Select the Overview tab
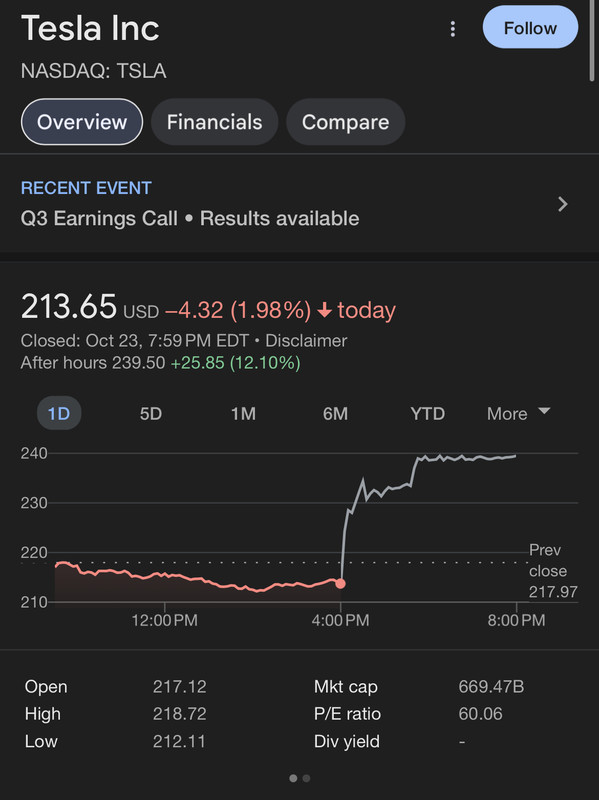 [x=82, y=122]
